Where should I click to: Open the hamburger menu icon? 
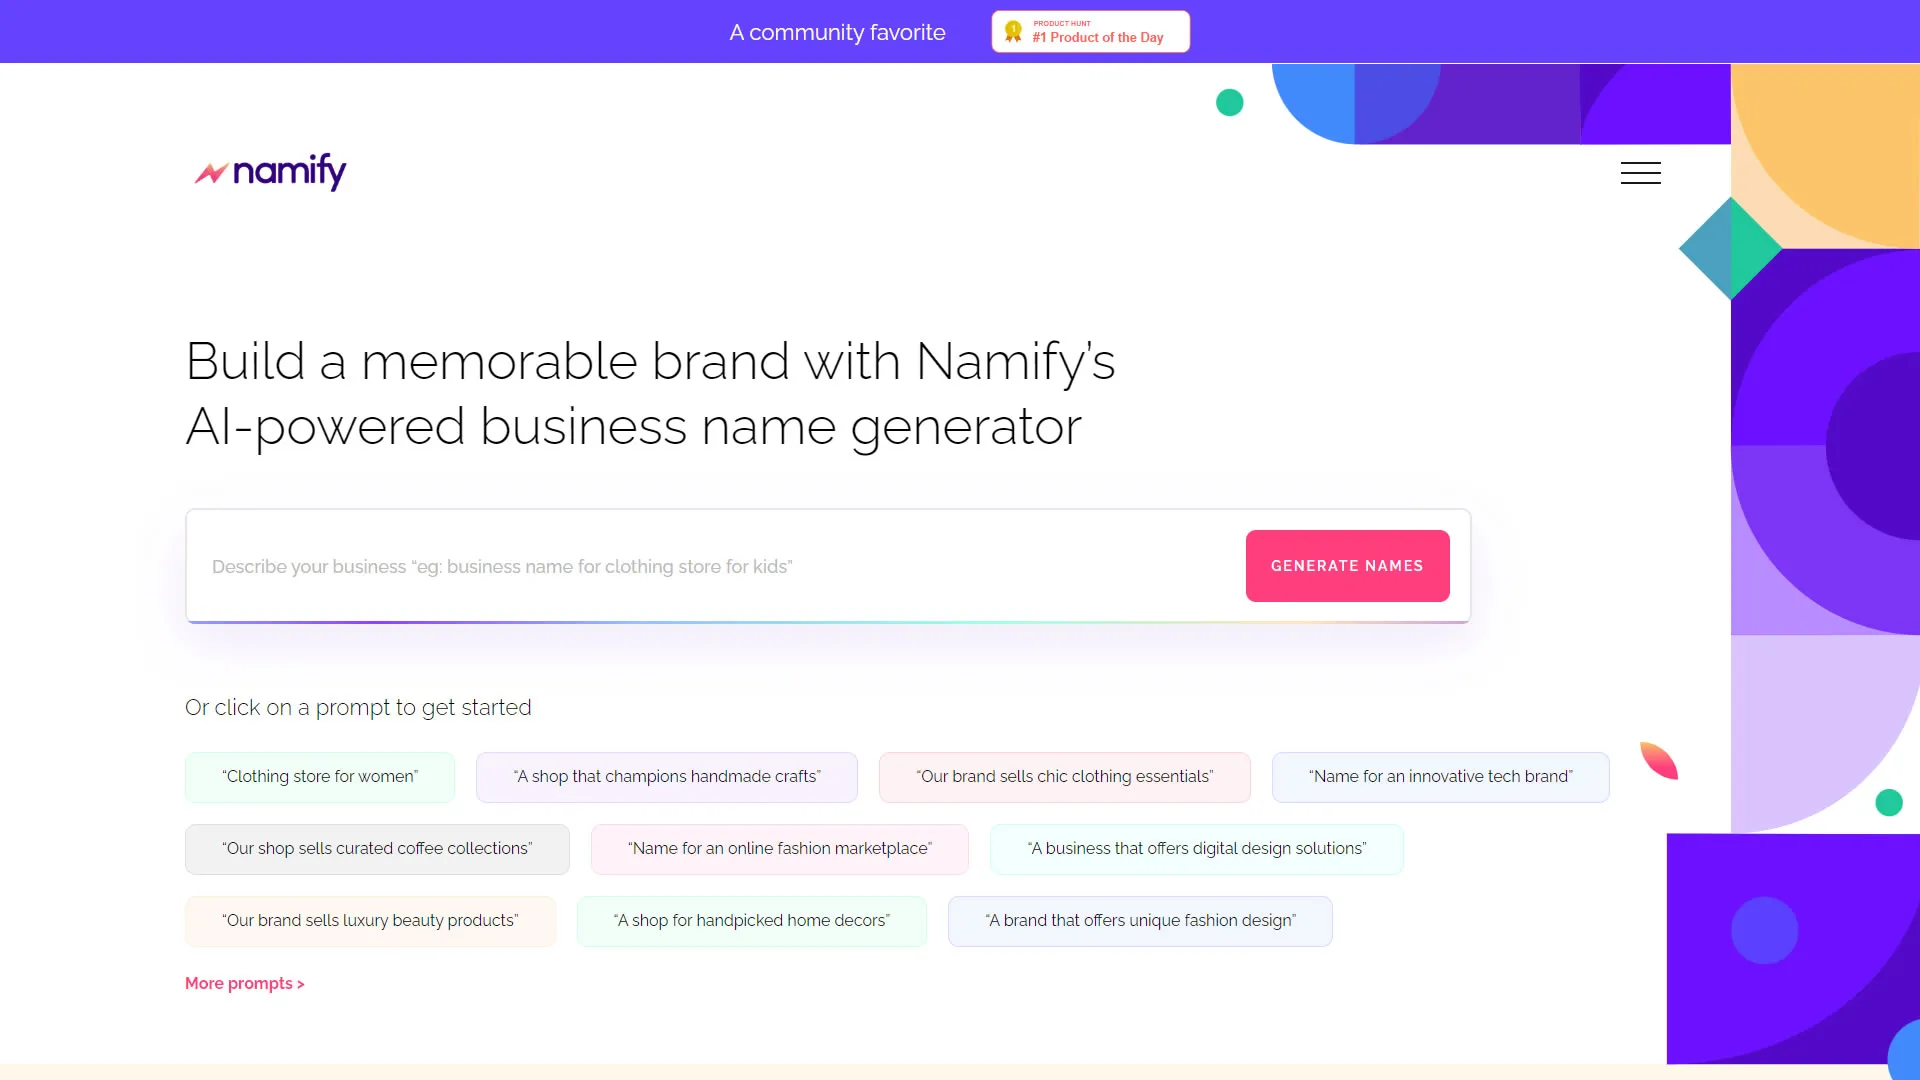[1640, 173]
